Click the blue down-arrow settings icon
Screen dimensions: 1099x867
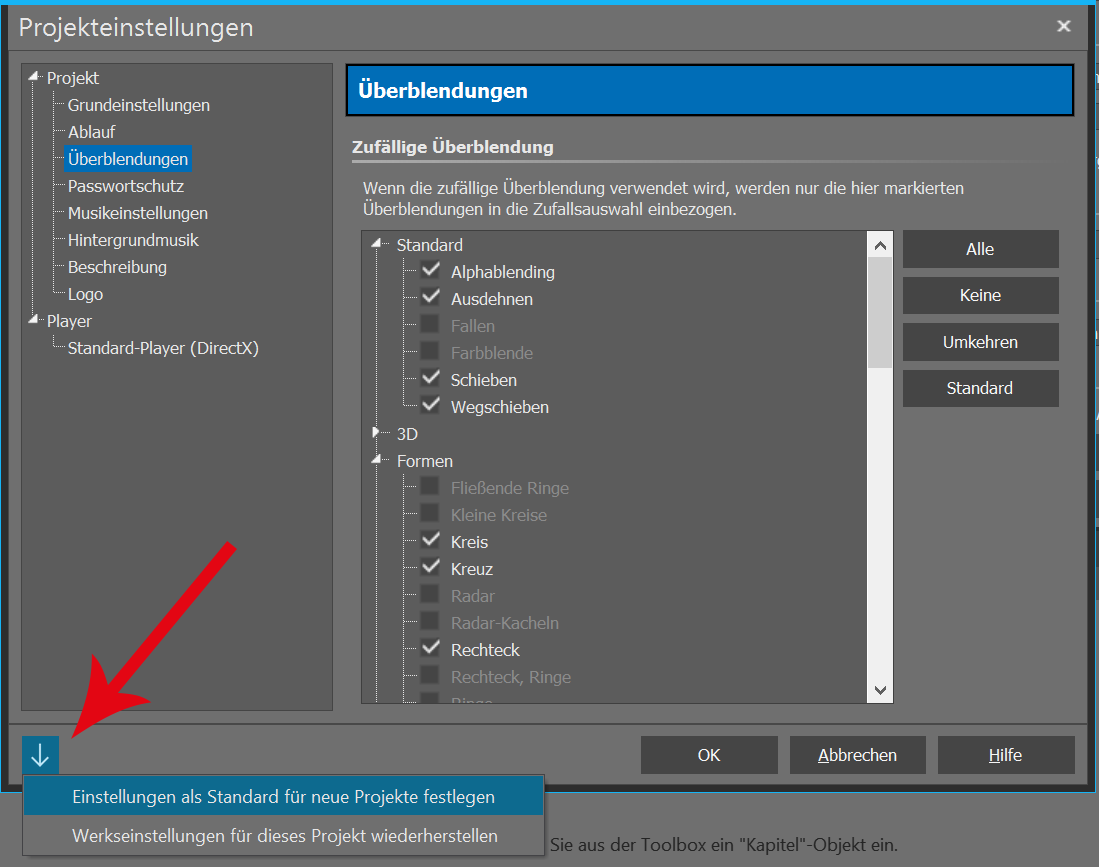point(40,755)
